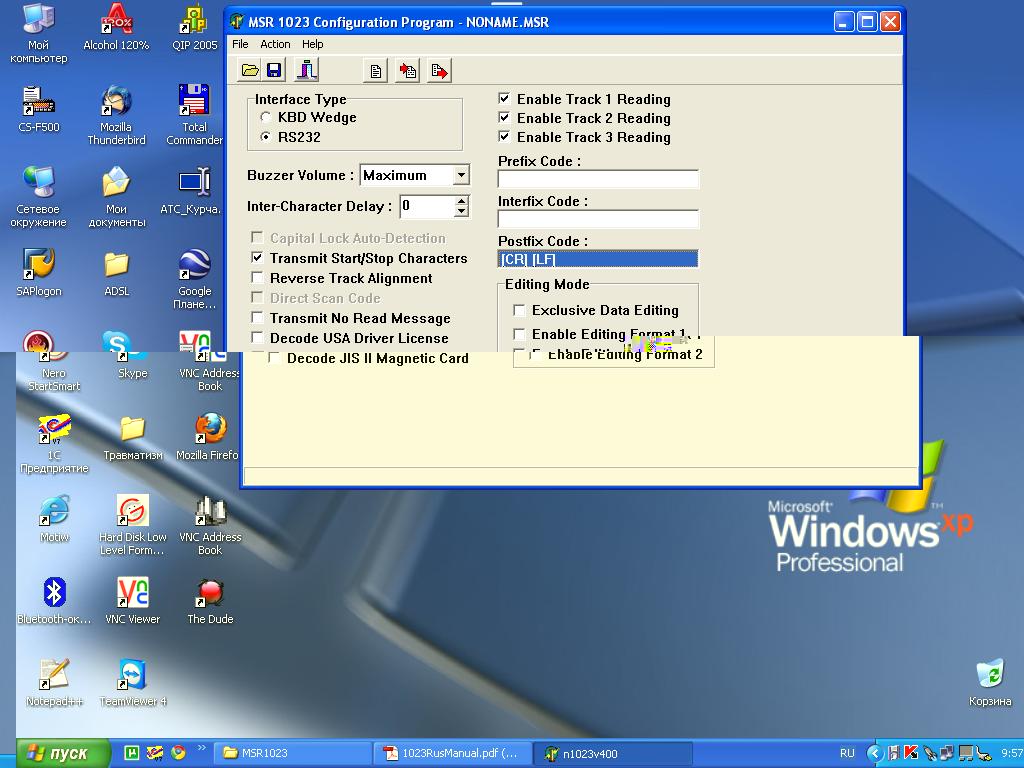Choose the KBD Wedge interface option
Image resolution: width=1024 pixels, height=768 pixels.
(265, 118)
